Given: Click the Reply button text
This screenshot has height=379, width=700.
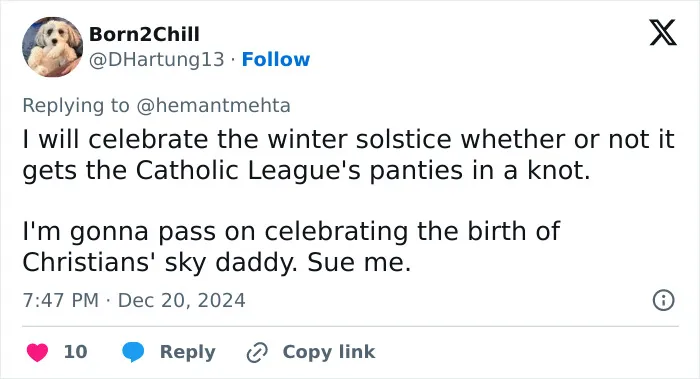Looking at the screenshot, I should pyautogui.click(x=188, y=352).
